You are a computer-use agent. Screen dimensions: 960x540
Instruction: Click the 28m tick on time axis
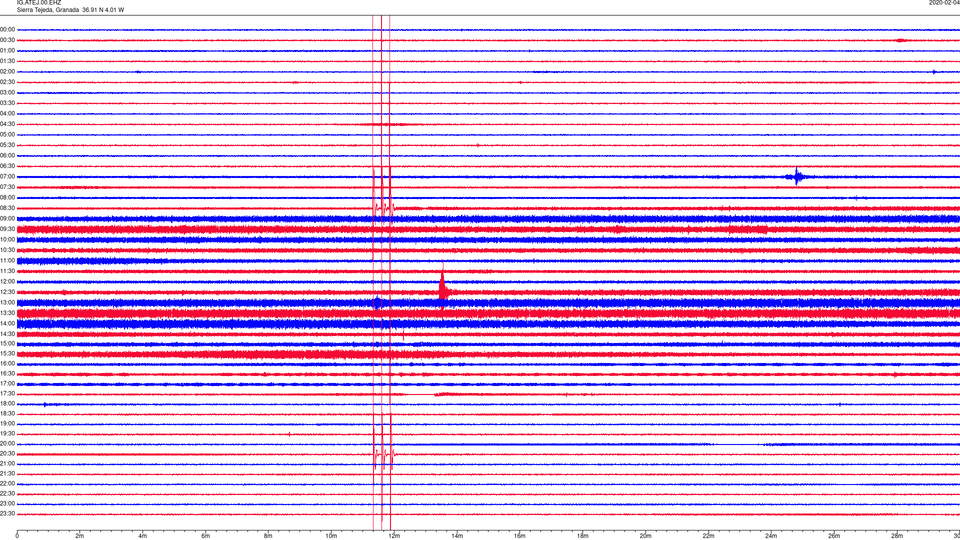click(897, 536)
